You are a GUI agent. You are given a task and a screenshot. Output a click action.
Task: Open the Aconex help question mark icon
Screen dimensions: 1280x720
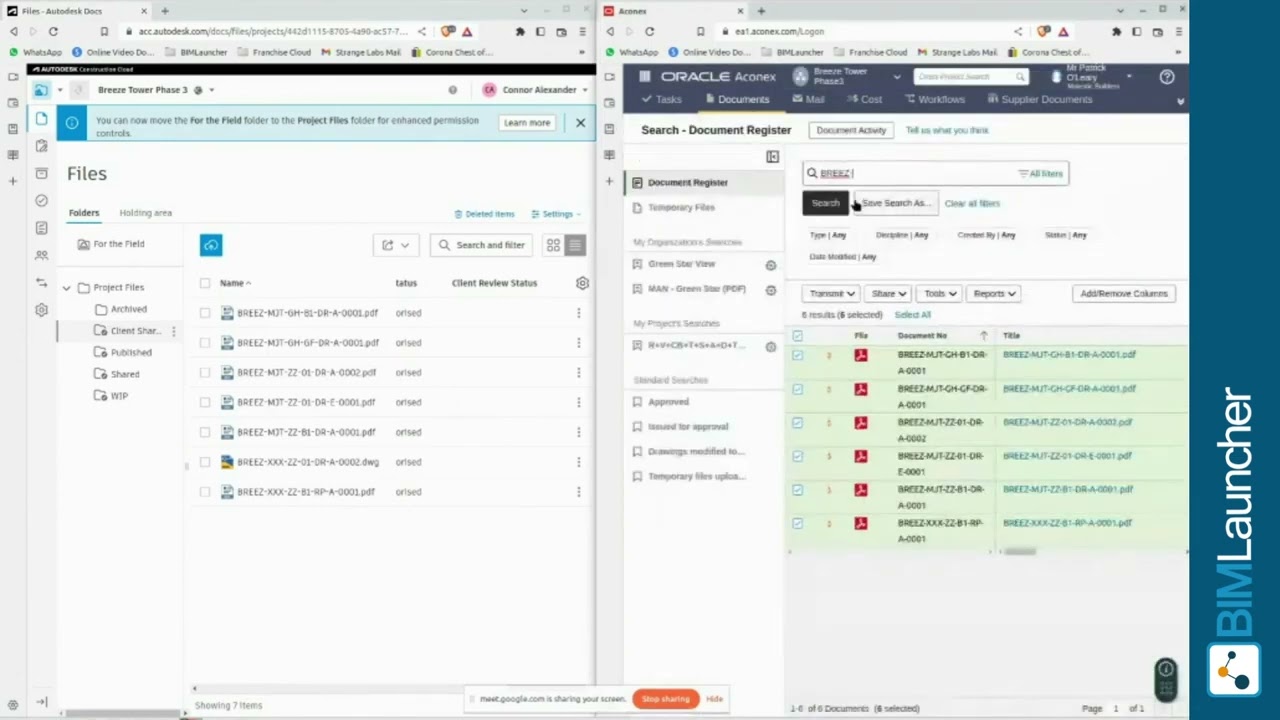pyautogui.click(x=1167, y=77)
